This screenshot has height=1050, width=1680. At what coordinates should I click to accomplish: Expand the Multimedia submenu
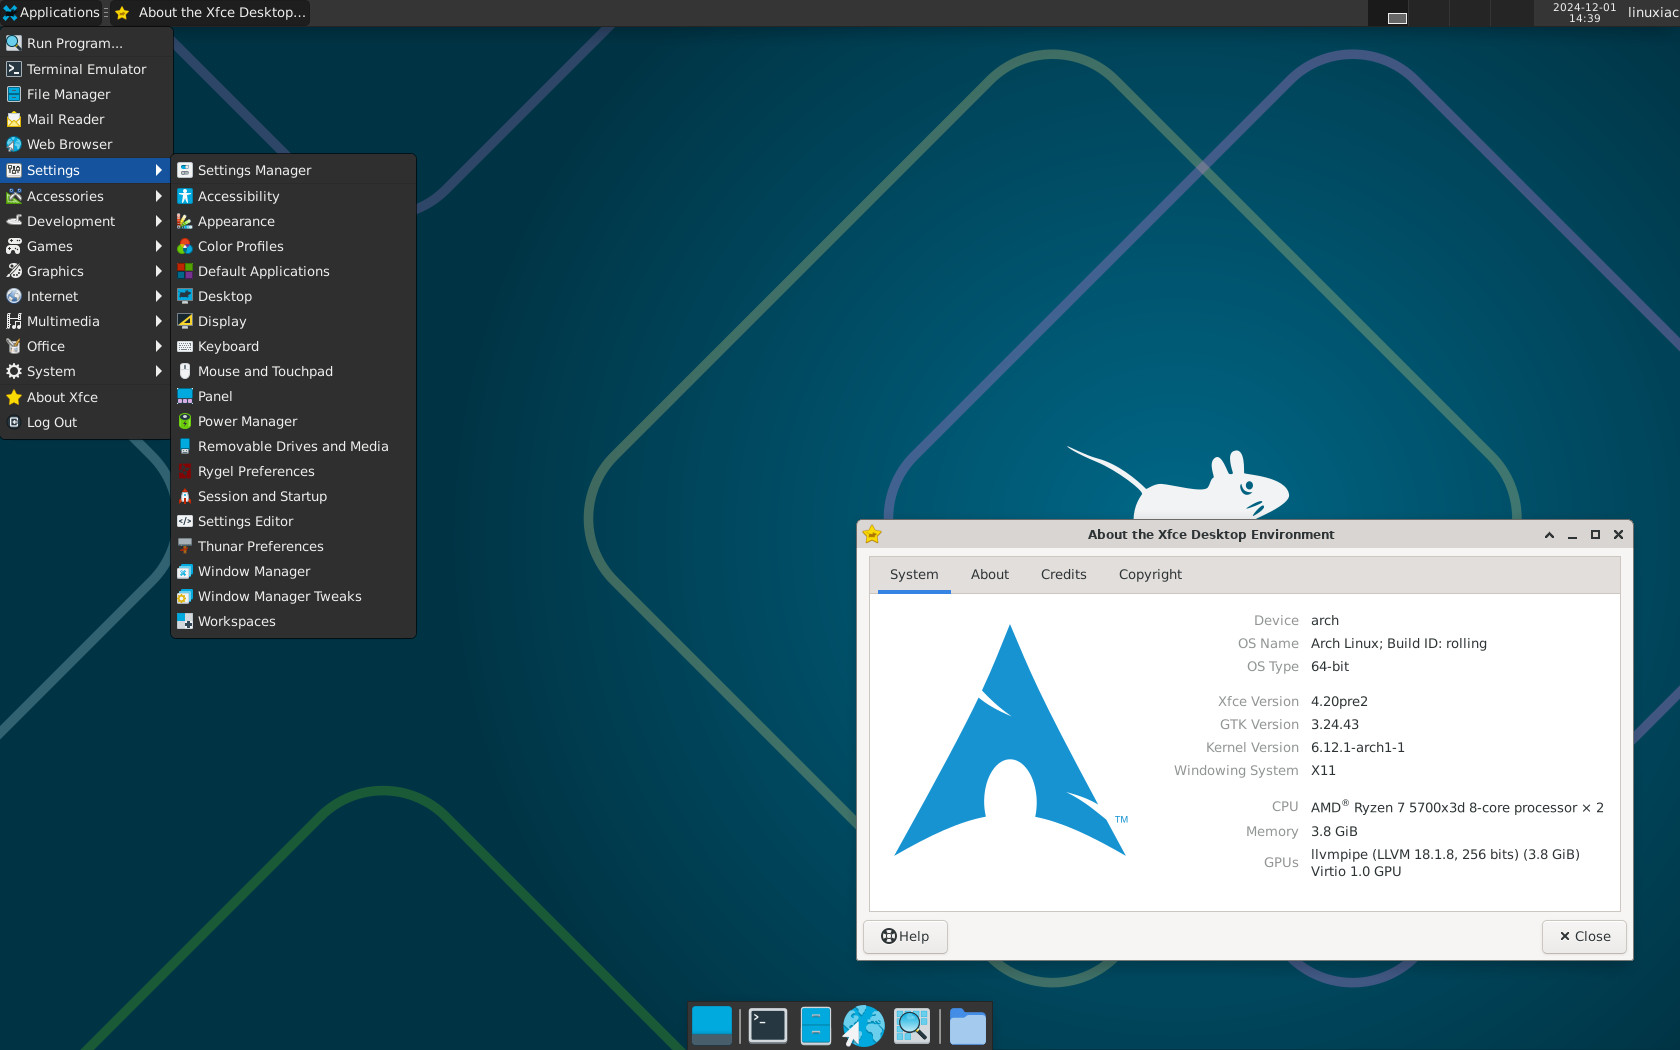point(86,321)
